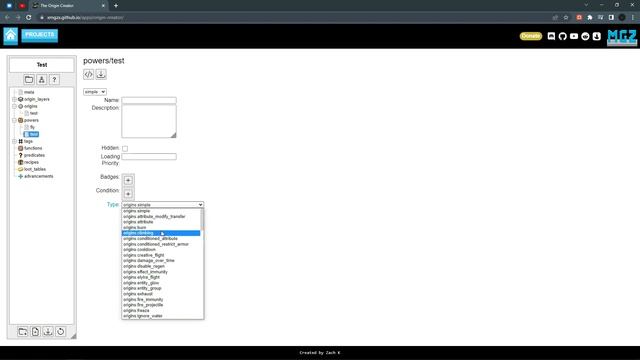This screenshot has width=640, height=360.
Task: Click the Loading Priority input field
Action: pyautogui.click(x=149, y=157)
